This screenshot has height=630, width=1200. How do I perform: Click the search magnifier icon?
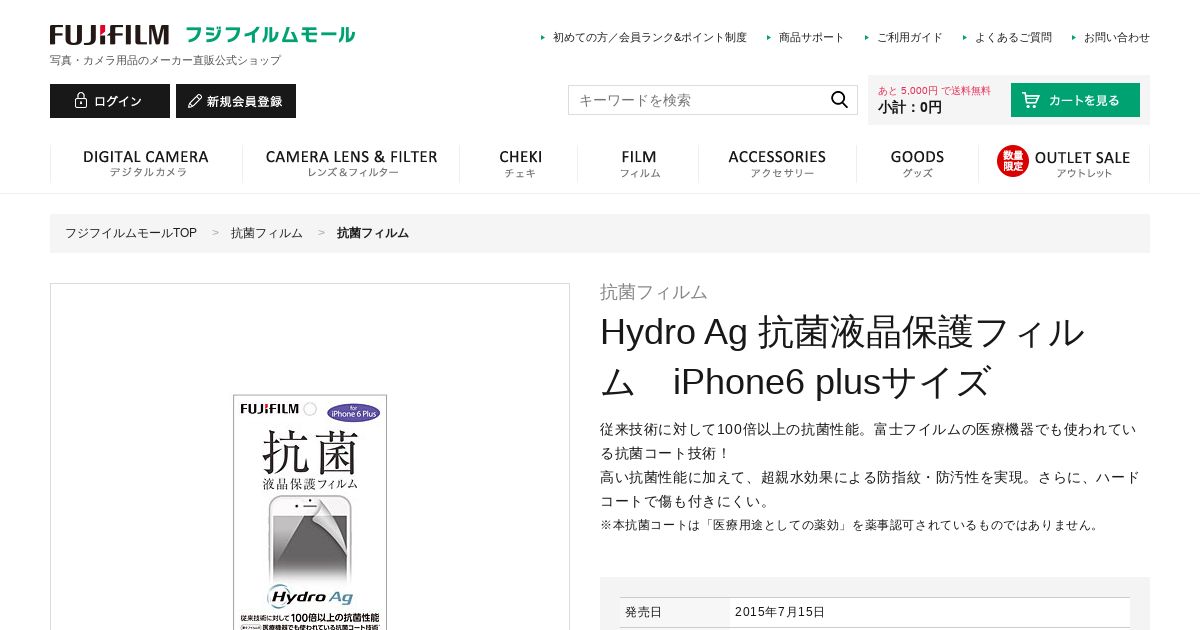tap(839, 99)
